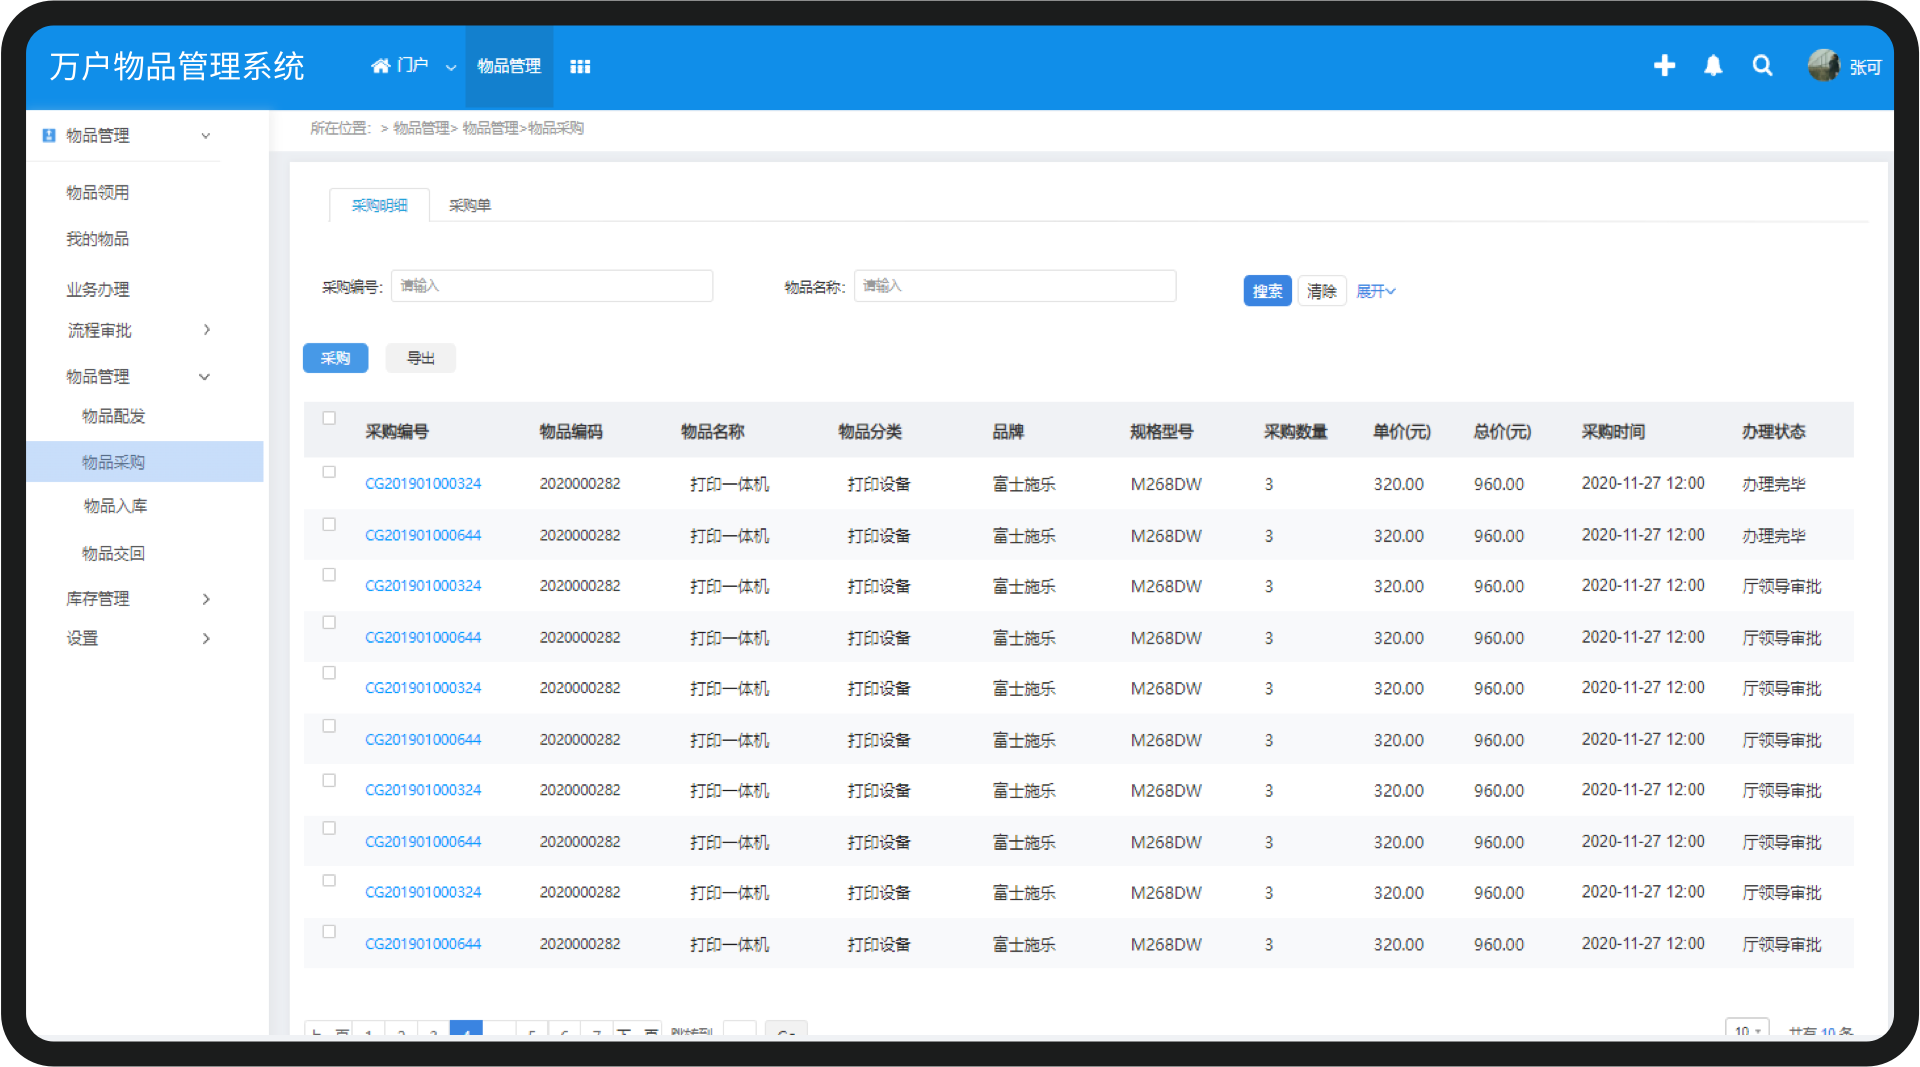Open link CG201901000644 in last row

pos(423,944)
